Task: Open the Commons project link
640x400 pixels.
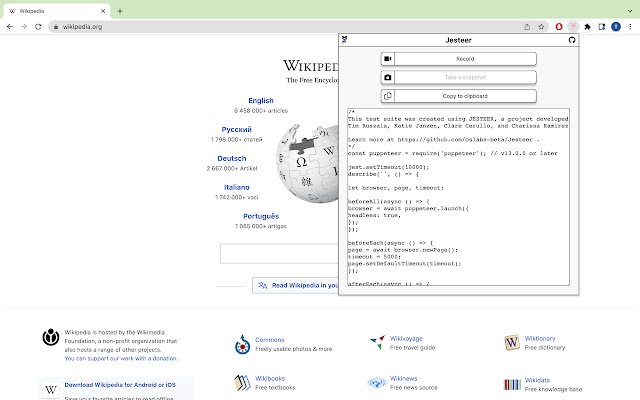Action: 269,340
